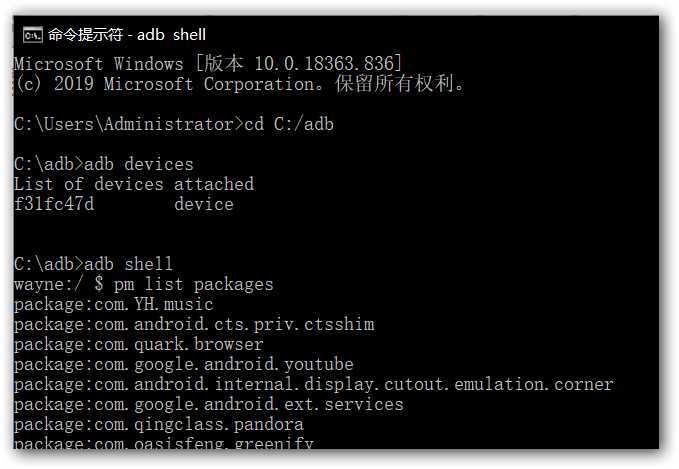This screenshot has width=679, height=469.
Task: Click the 'adb devices' command line
Action: 103,164
